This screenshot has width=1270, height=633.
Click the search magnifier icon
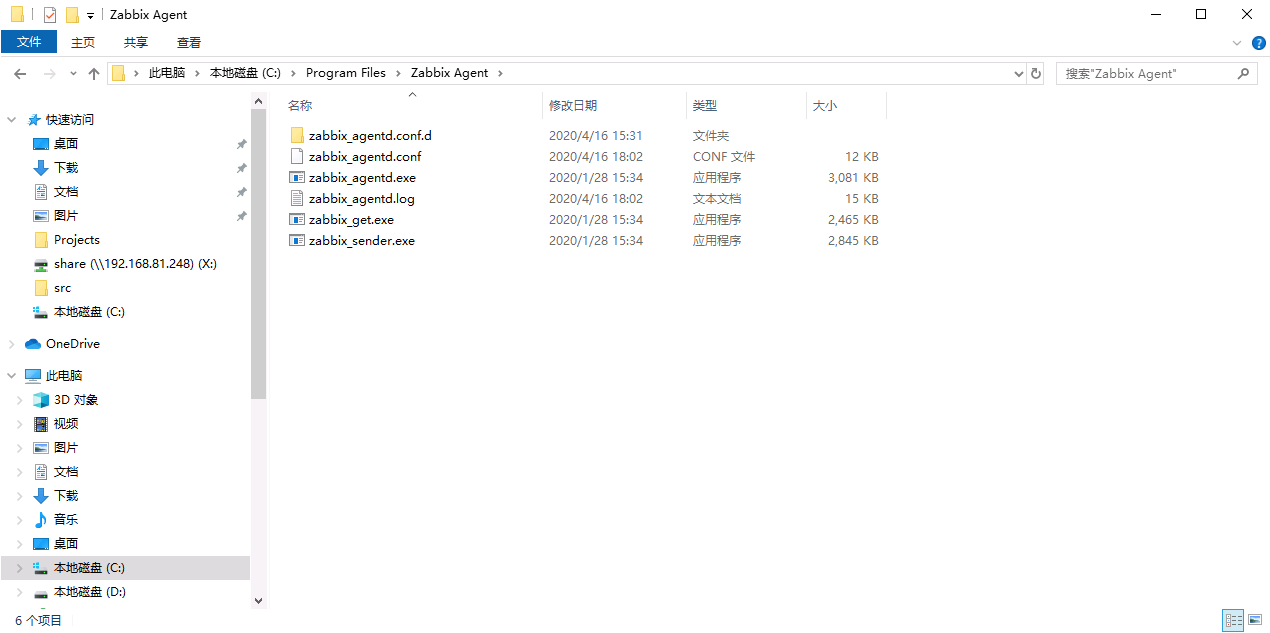pos(1244,73)
